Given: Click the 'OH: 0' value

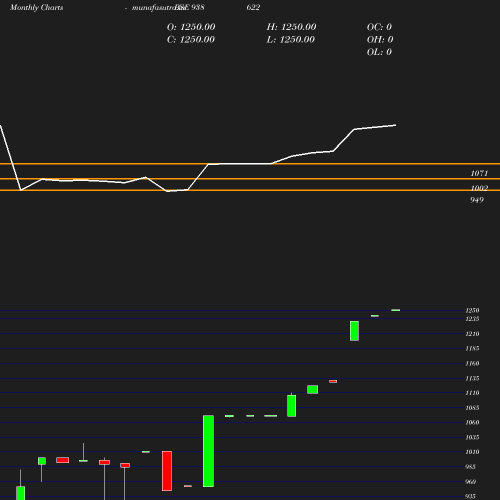Looking at the screenshot, I should (380, 39).
